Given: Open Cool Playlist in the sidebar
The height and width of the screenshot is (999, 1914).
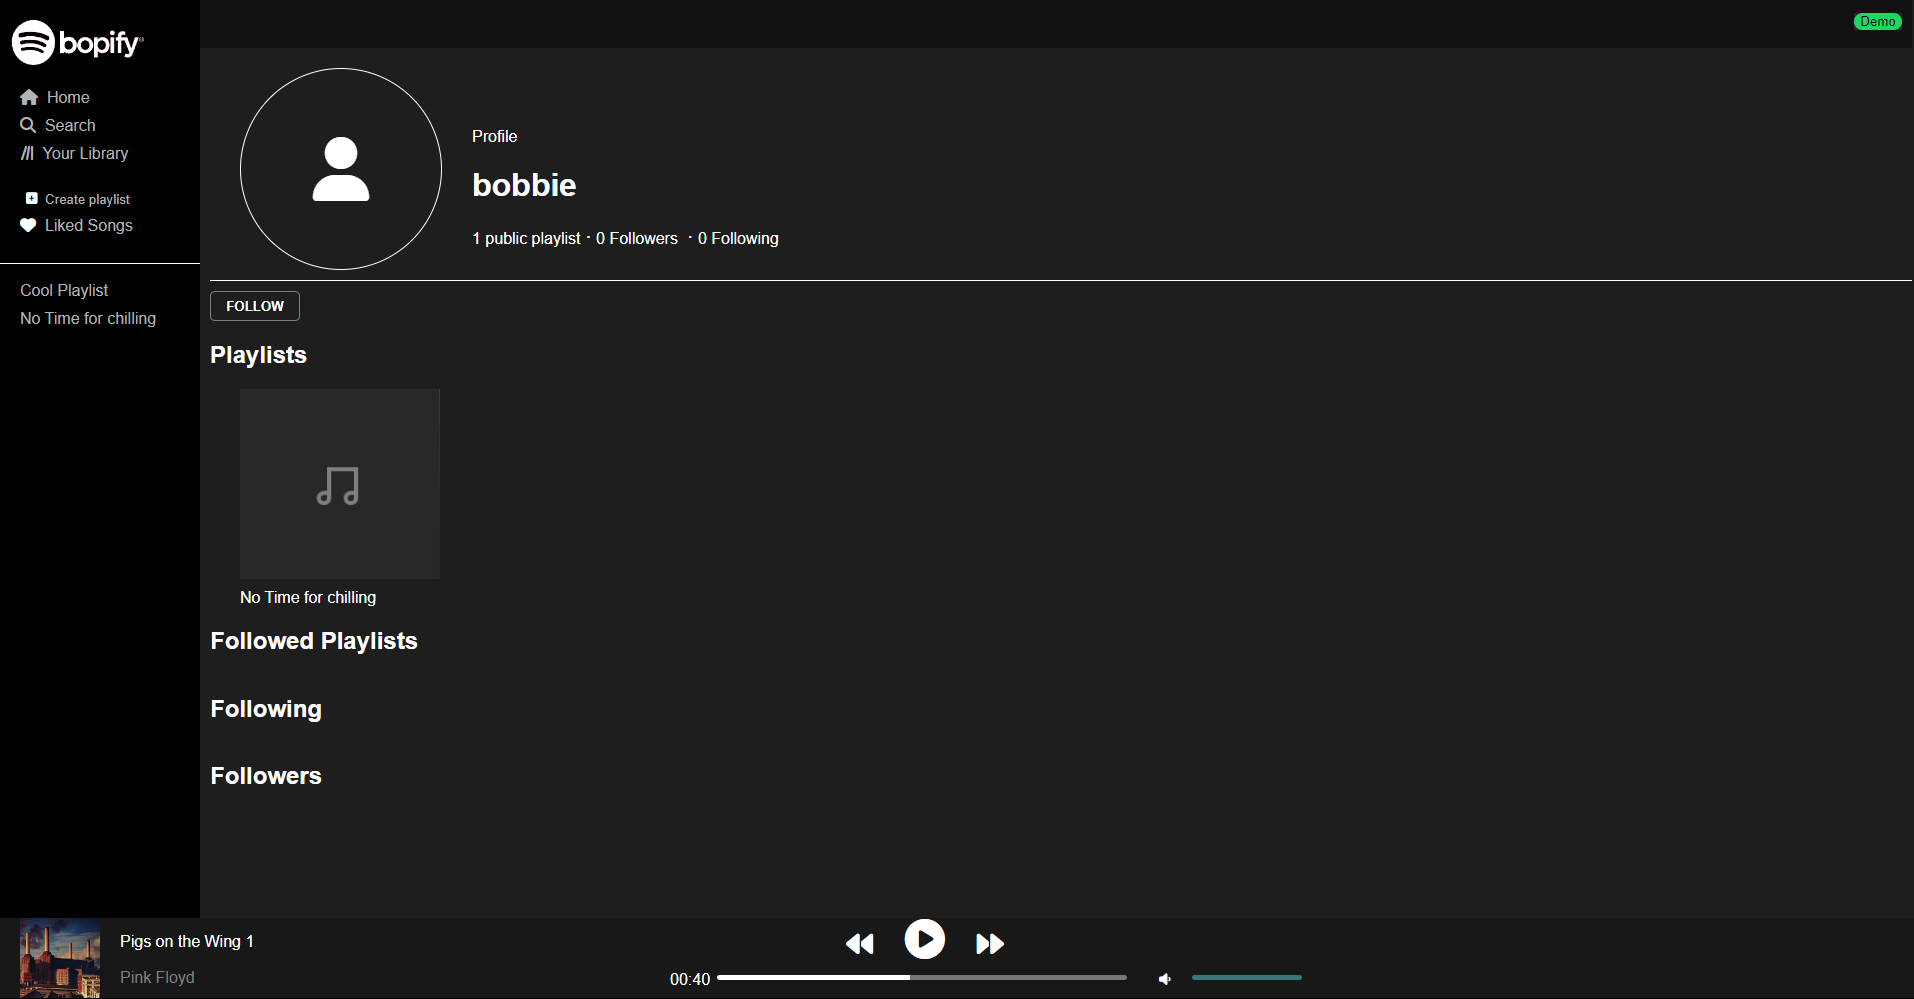Looking at the screenshot, I should click(64, 290).
